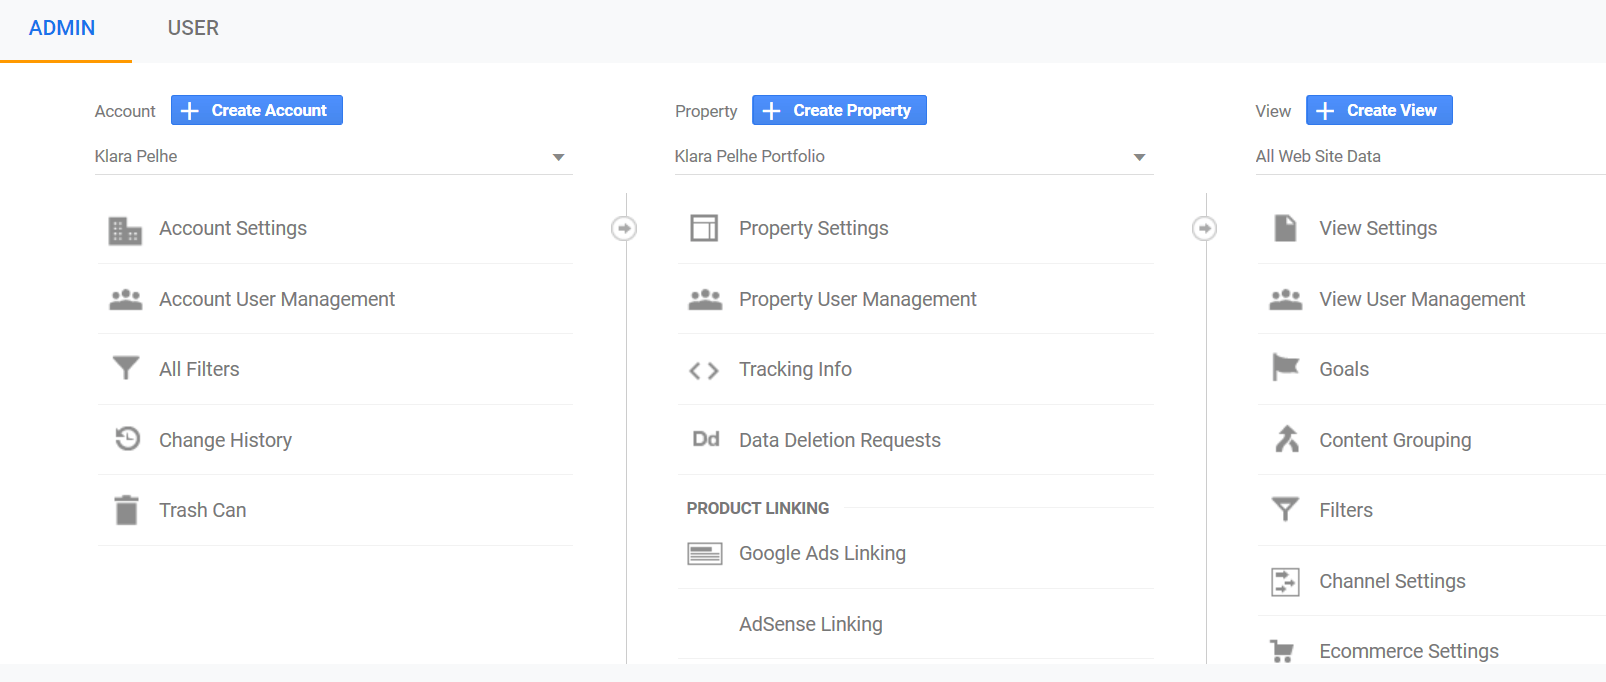Click the Trash Can bin icon
The height and width of the screenshot is (682, 1606).
coord(126,510)
